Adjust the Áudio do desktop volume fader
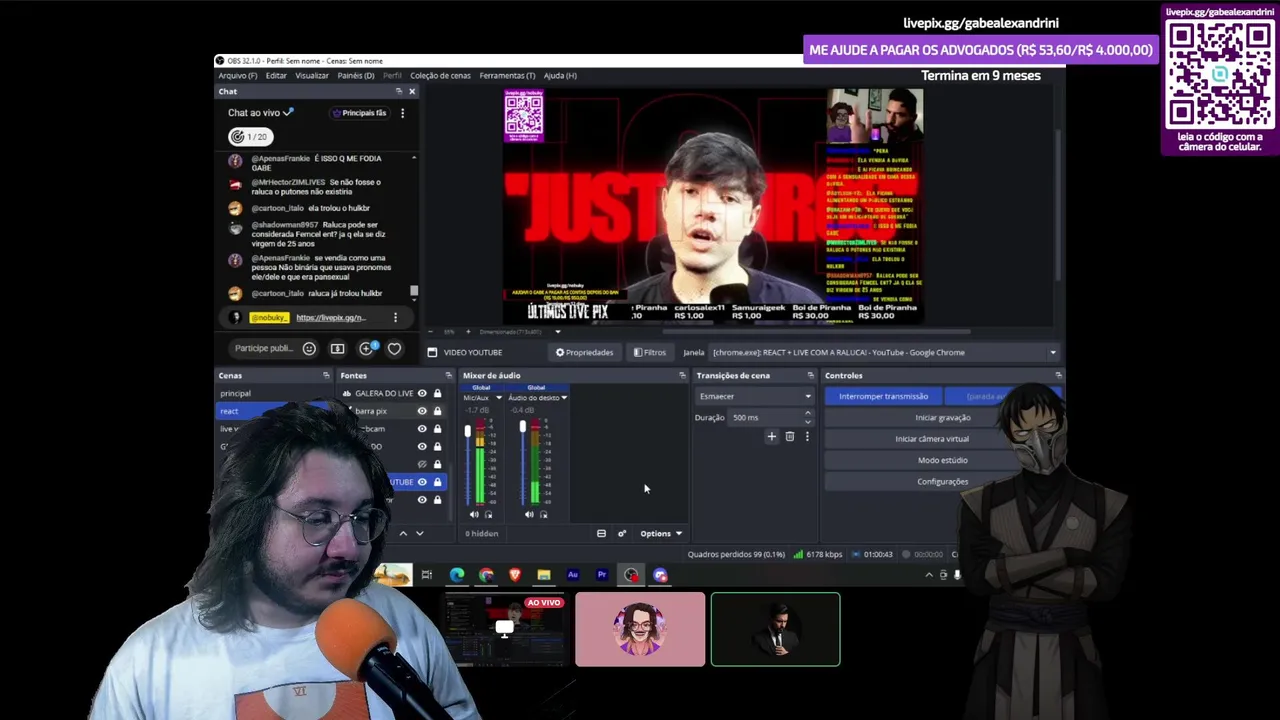1280x720 pixels. [x=522, y=428]
